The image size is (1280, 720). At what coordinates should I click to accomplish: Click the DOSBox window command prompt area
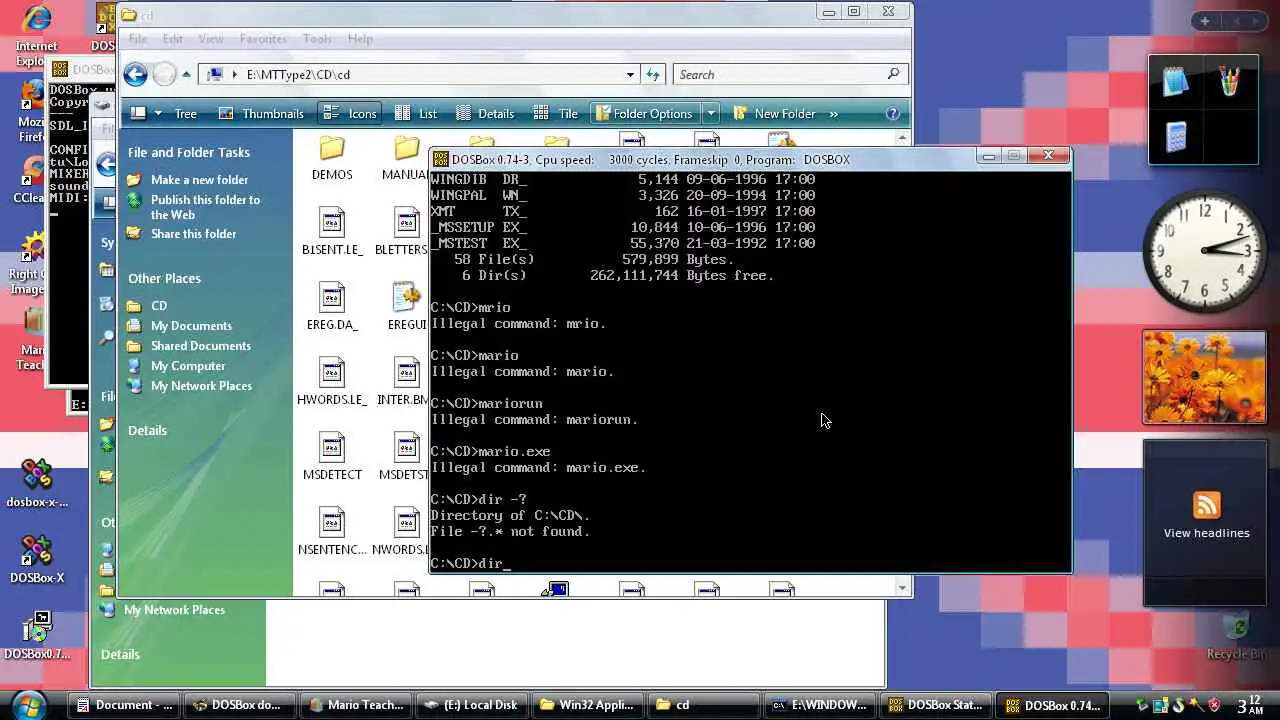(750, 370)
